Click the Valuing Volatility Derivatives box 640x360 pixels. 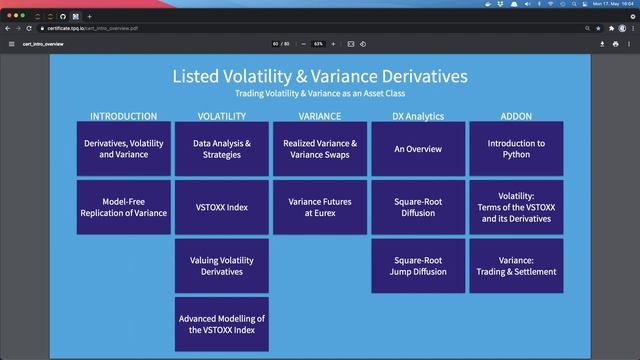click(x=222, y=266)
